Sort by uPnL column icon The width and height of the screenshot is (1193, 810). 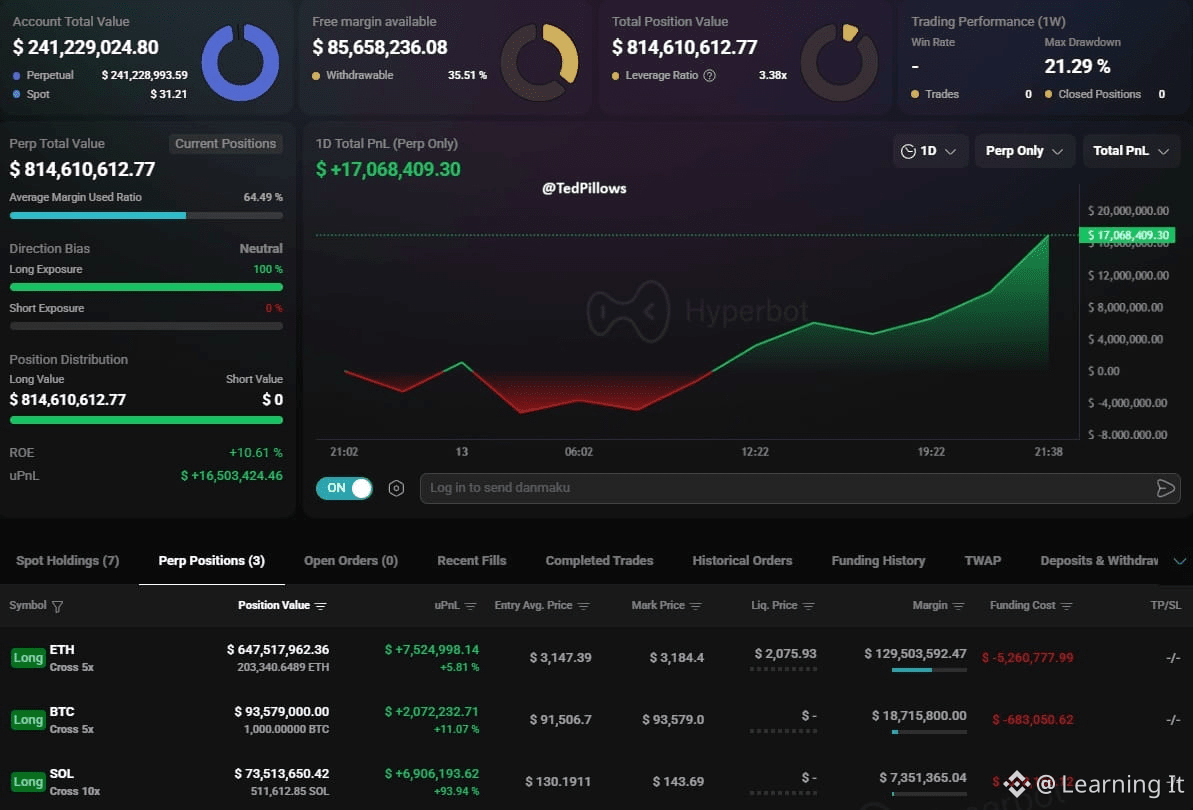(470, 606)
